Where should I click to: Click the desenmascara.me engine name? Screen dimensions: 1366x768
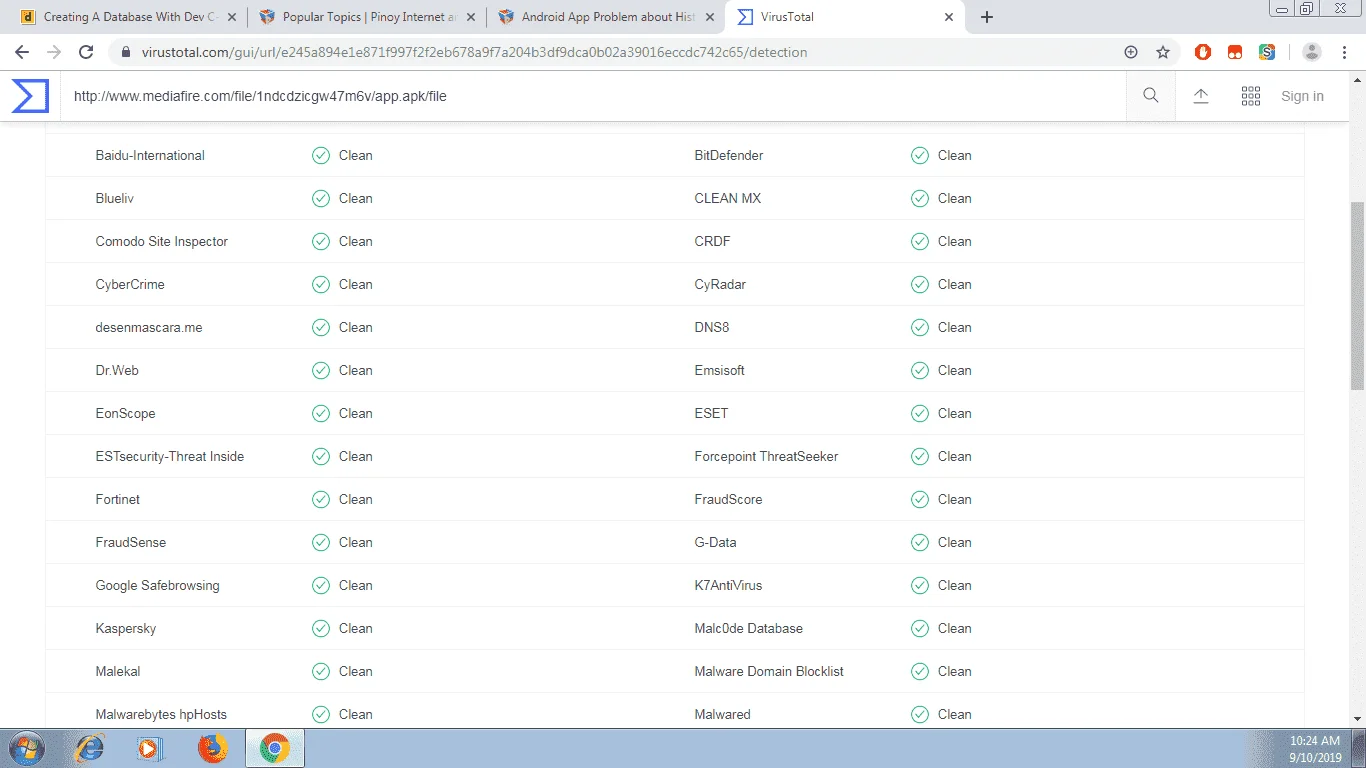point(149,328)
